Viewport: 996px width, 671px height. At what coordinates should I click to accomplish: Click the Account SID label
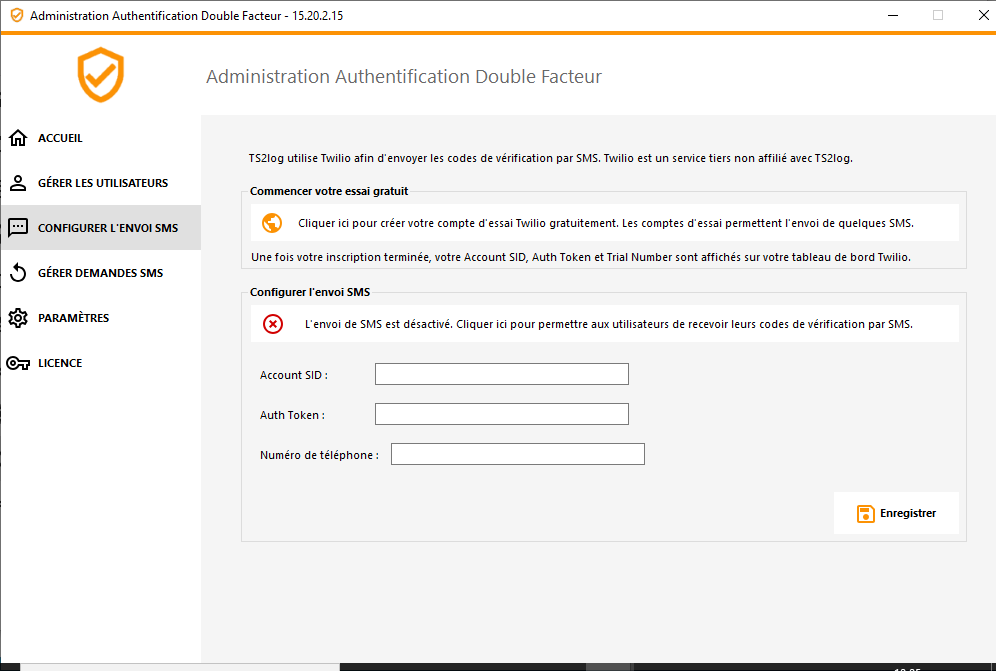coord(293,376)
